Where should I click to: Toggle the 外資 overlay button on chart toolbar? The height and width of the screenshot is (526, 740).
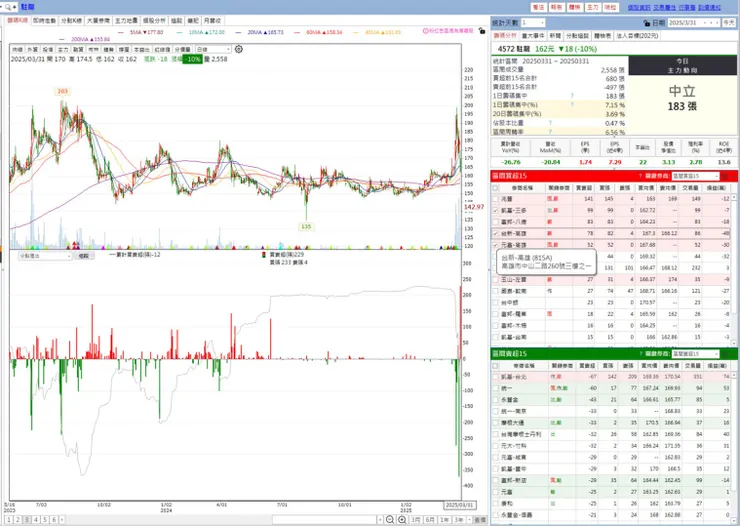33,49
